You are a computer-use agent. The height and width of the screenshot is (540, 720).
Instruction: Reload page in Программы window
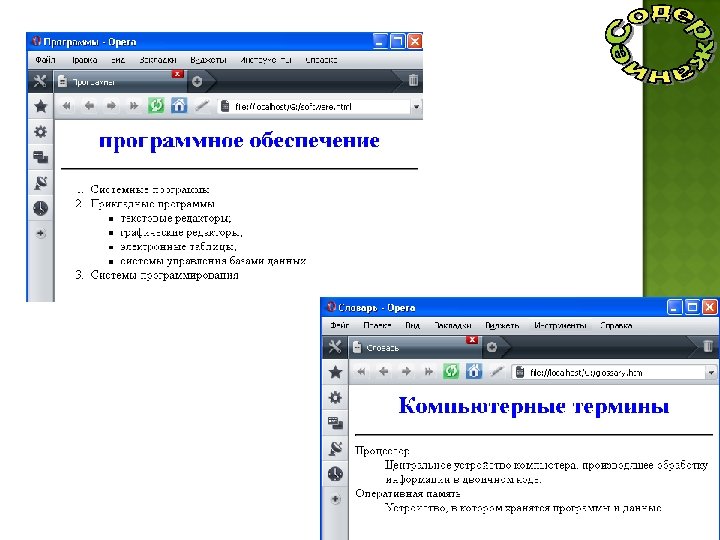[156, 106]
